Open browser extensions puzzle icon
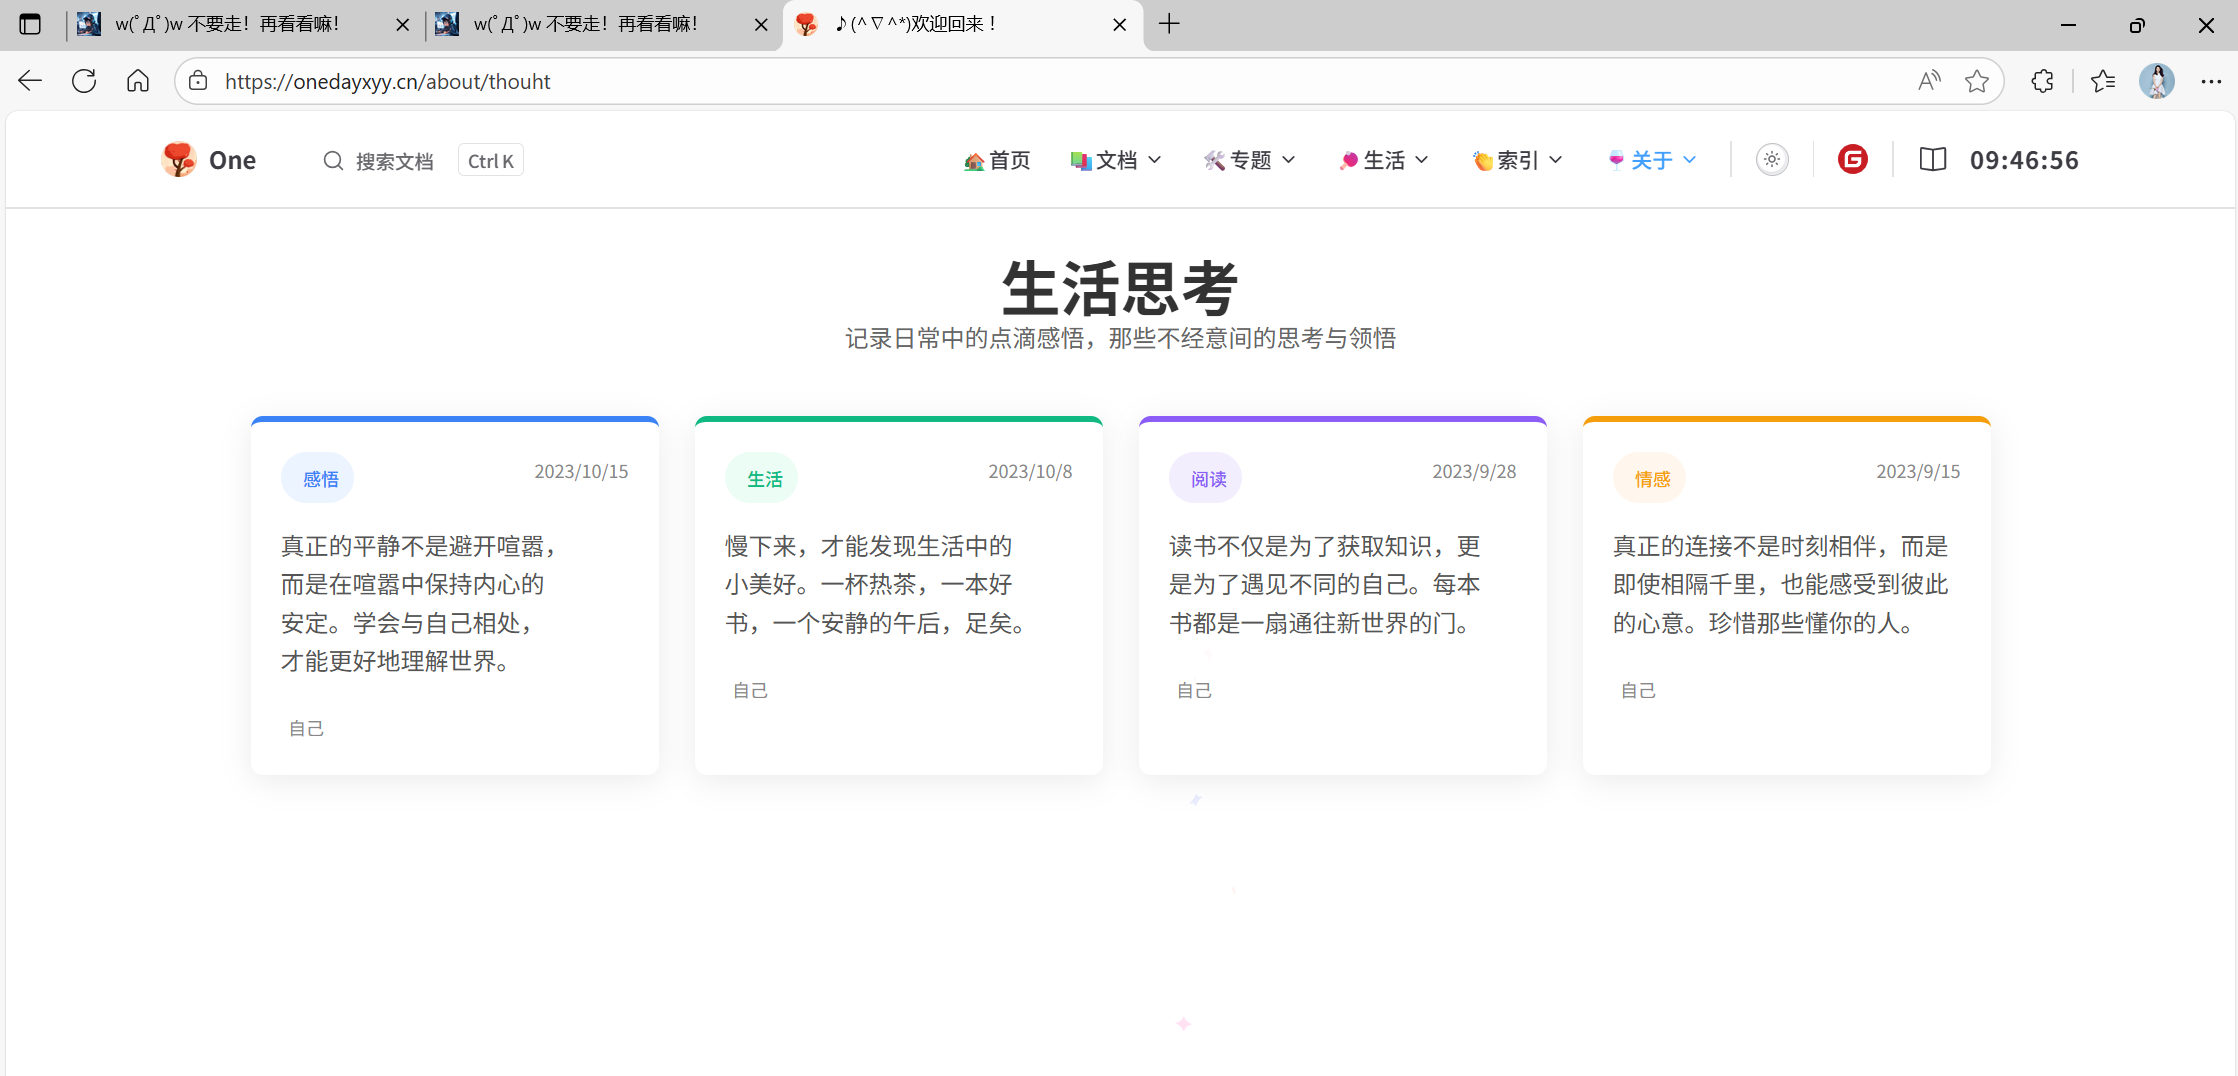This screenshot has height=1076, width=2238. click(x=2042, y=81)
